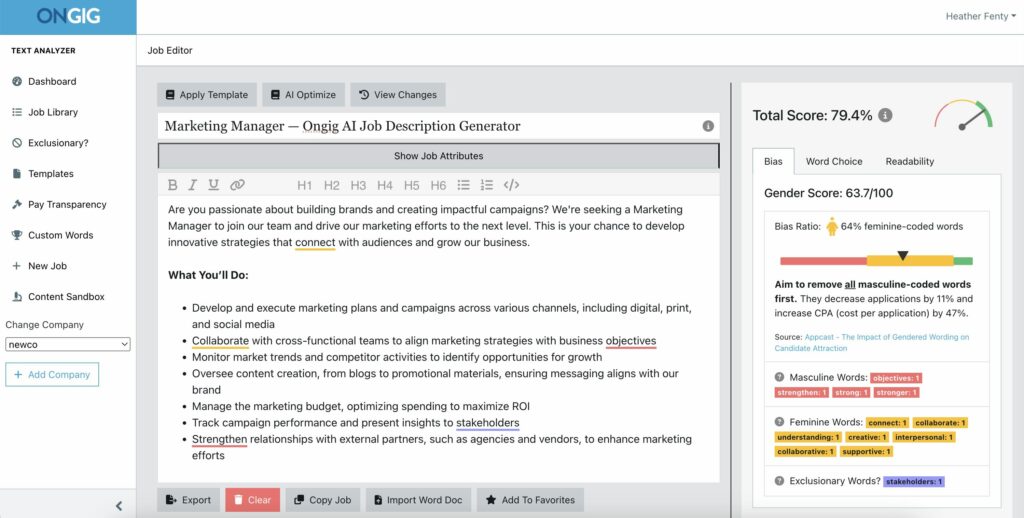The height and width of the screenshot is (518, 1024).
Task: Create a New Job from the sidebar
Action: pyautogui.click(x=39, y=266)
